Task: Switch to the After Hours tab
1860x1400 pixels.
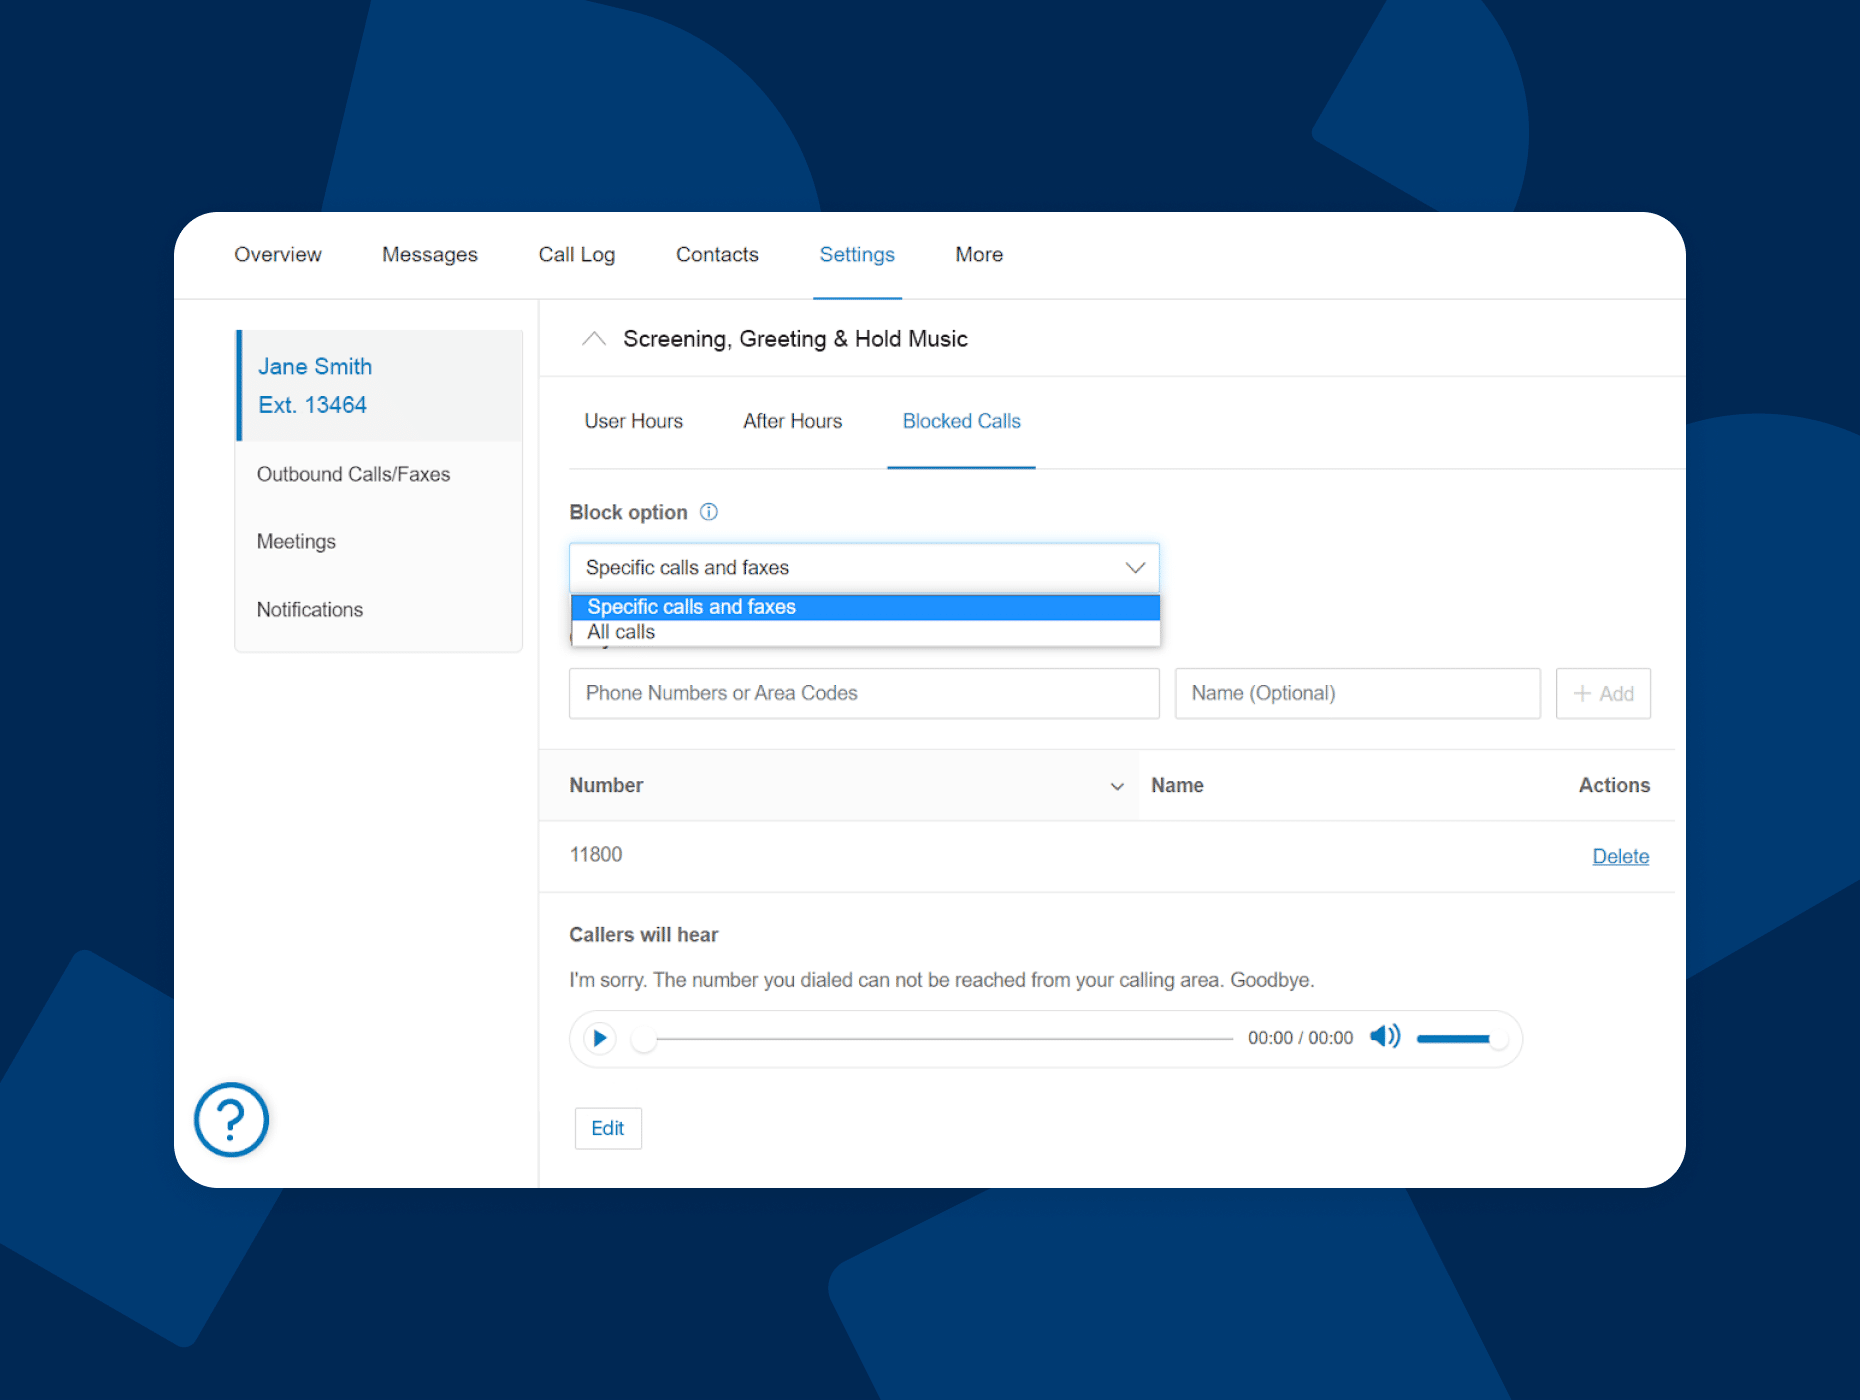Action: [x=792, y=421]
